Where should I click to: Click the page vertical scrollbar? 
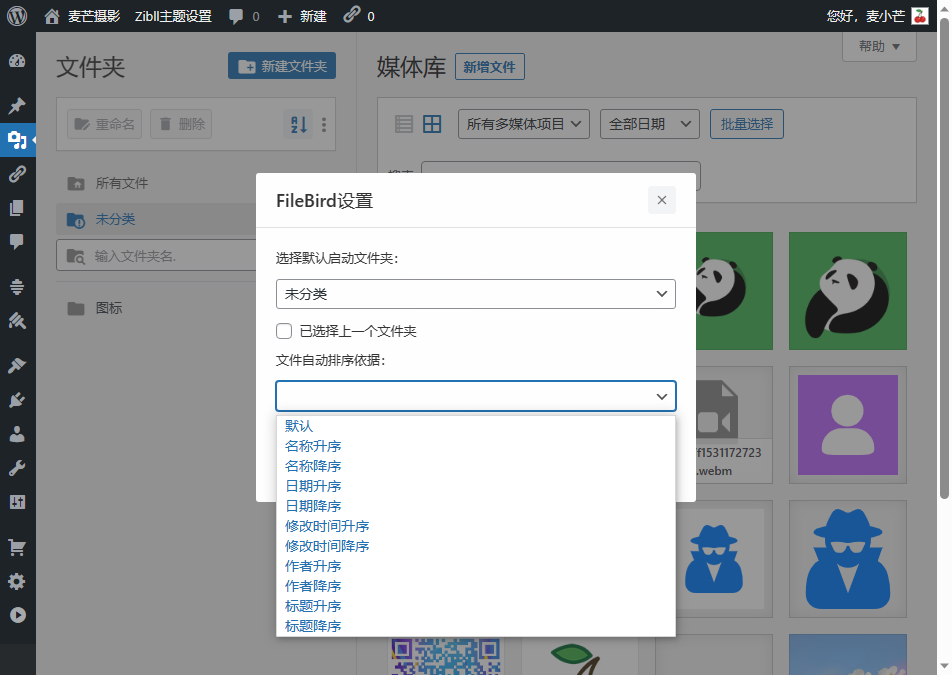coord(944,258)
